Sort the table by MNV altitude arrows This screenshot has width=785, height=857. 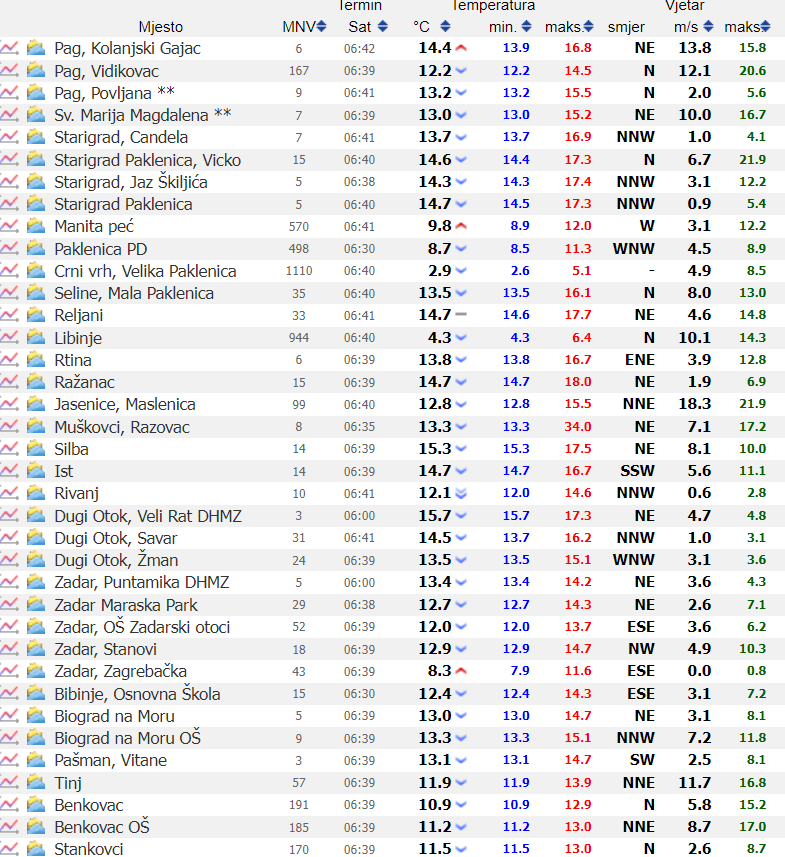(321, 26)
